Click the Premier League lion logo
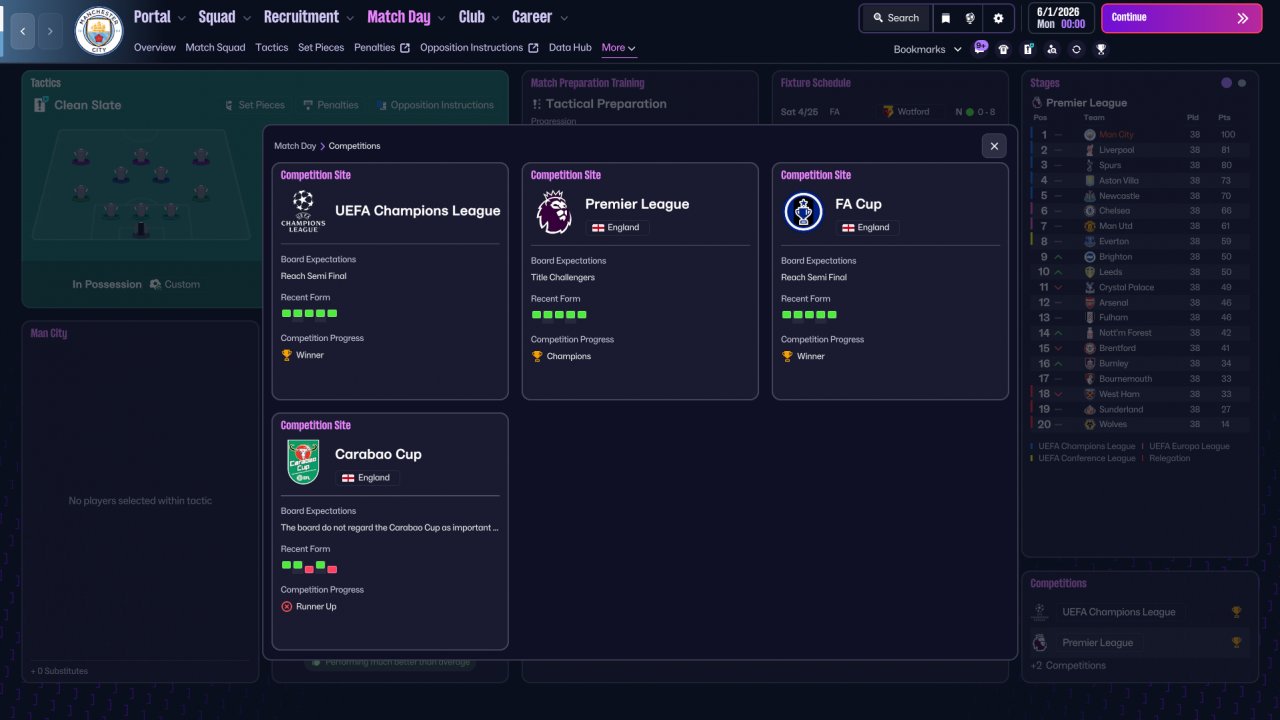This screenshot has height=720, width=1280. [x=553, y=212]
